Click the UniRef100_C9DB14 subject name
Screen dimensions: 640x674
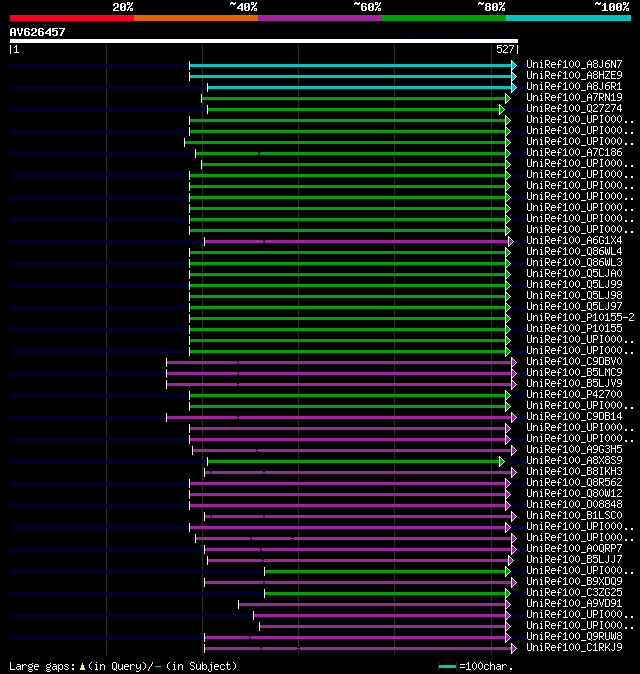coord(574,417)
